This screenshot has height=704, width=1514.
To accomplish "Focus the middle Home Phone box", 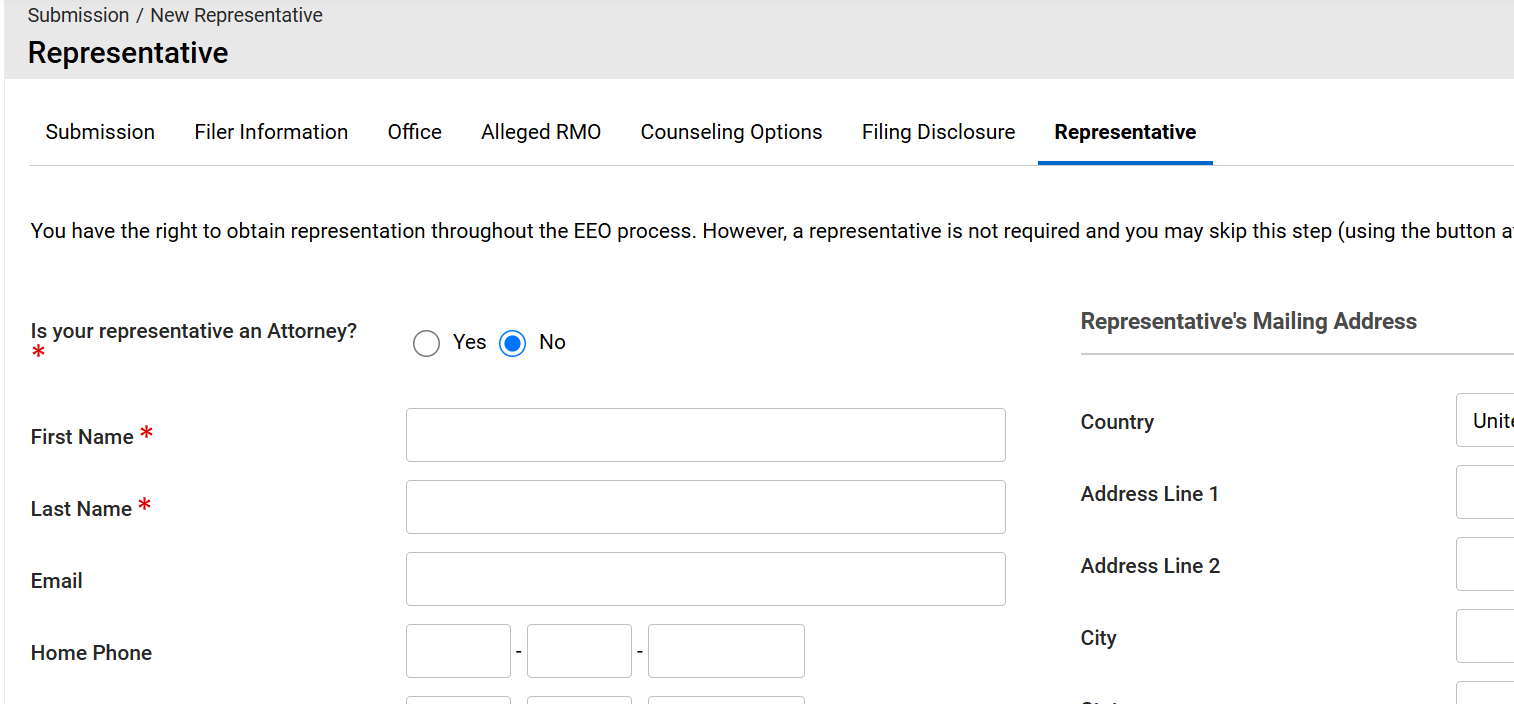I will tap(579, 651).
